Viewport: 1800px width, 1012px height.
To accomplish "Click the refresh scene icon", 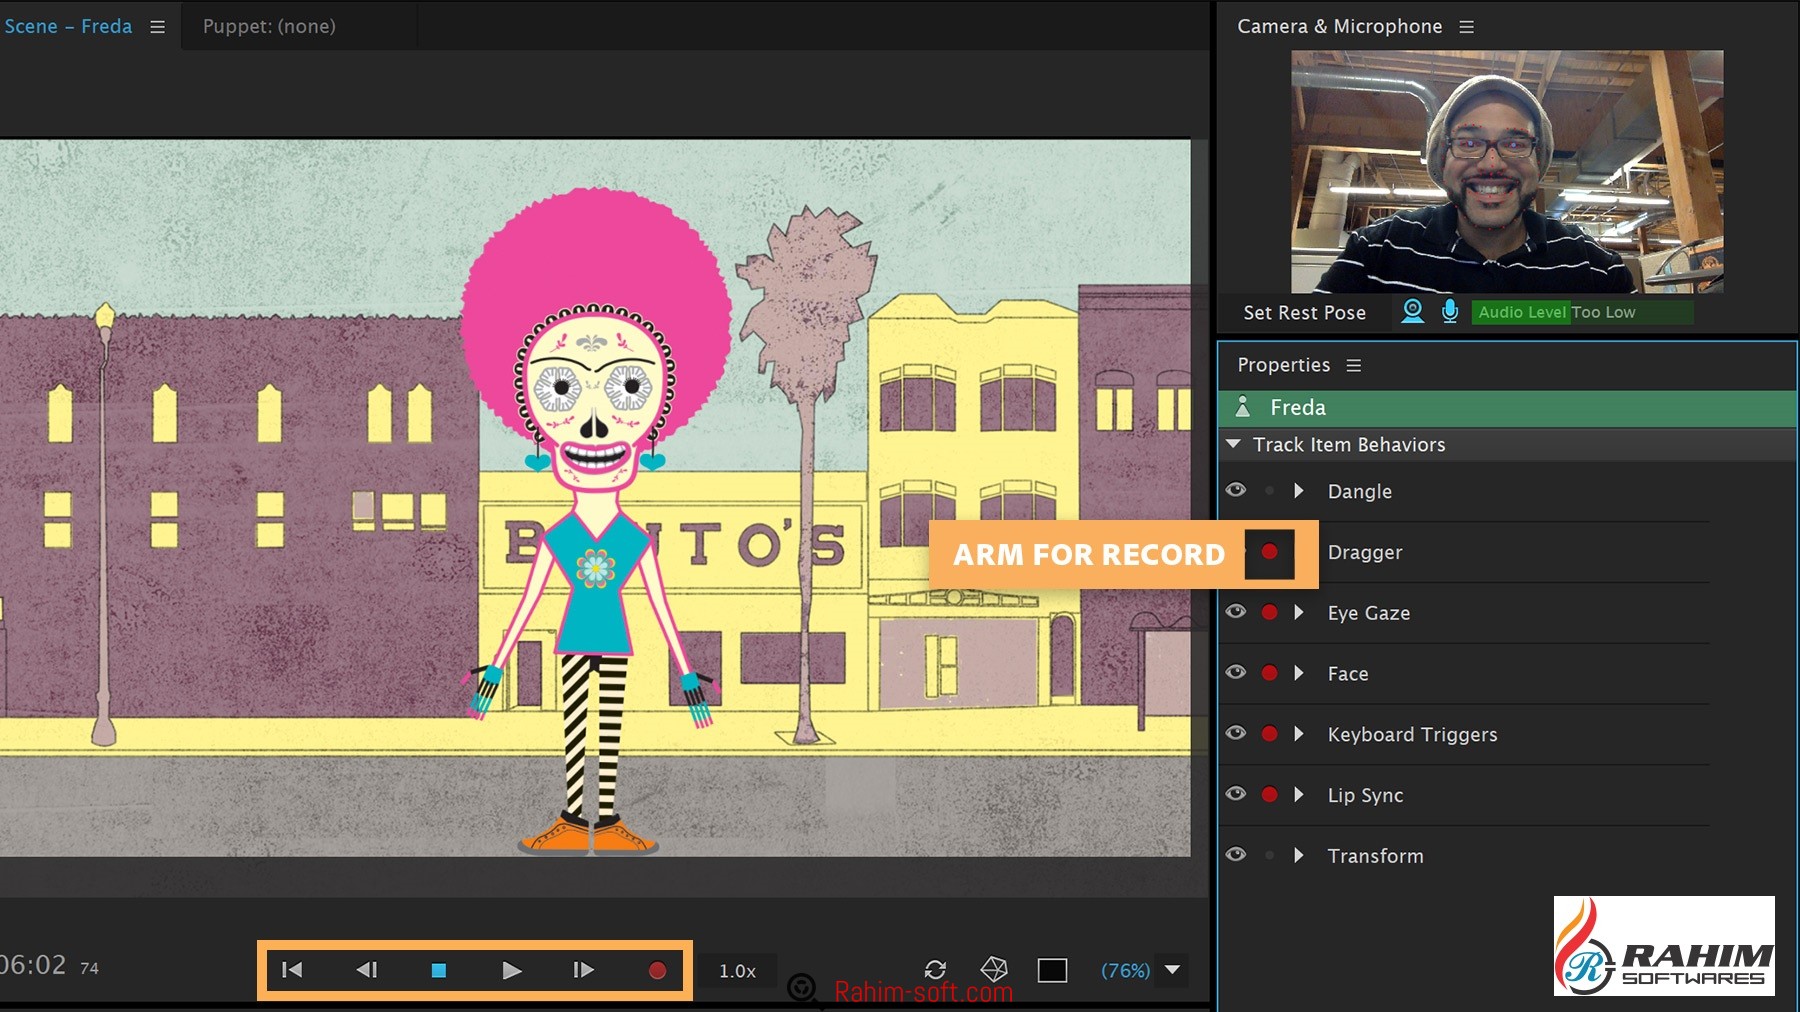I will 935,970.
